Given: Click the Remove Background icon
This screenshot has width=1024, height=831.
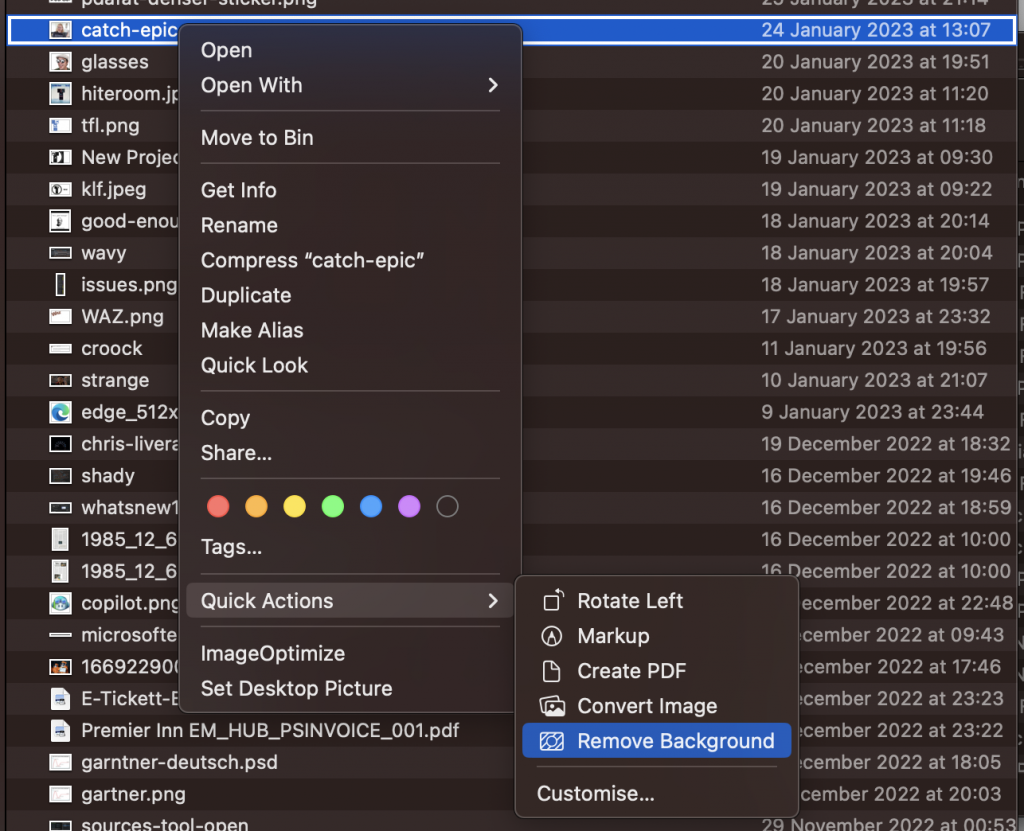Looking at the screenshot, I should [552, 741].
